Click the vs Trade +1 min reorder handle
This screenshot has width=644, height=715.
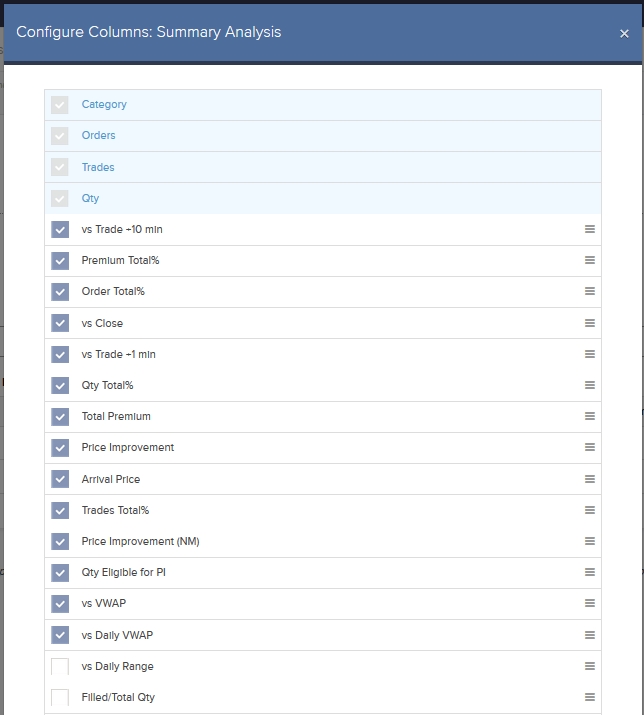coord(590,354)
